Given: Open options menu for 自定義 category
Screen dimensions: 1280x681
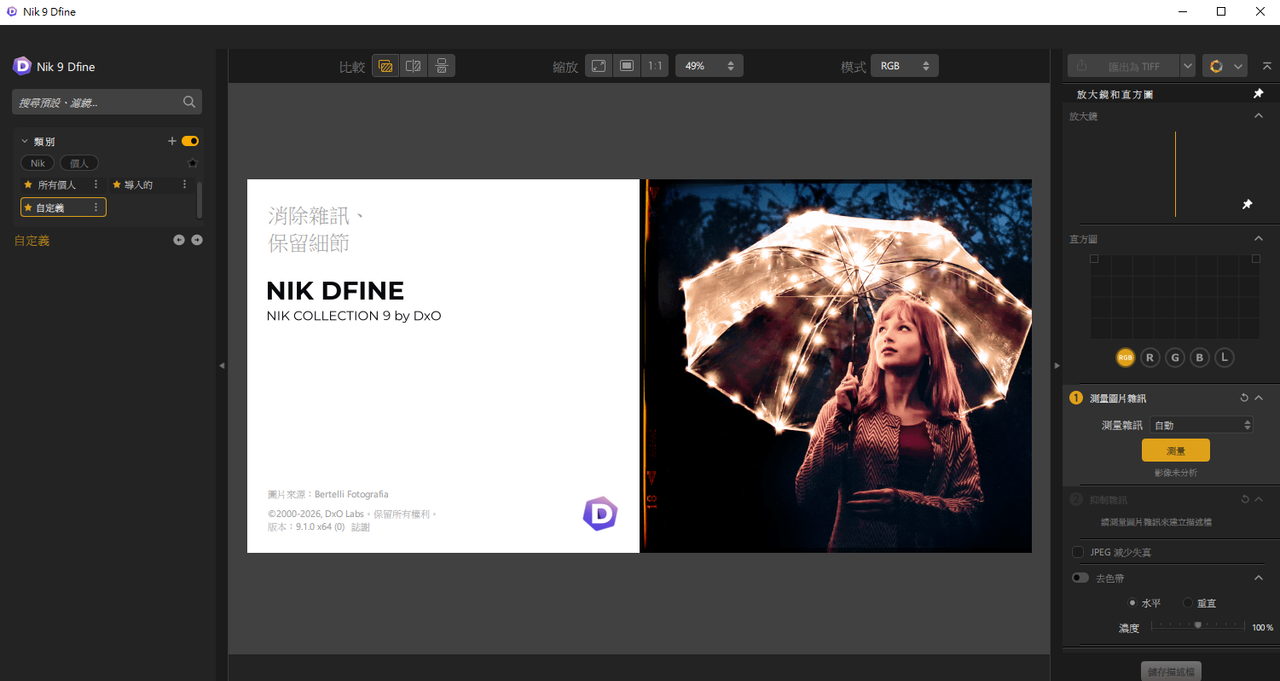Looking at the screenshot, I should [x=96, y=208].
